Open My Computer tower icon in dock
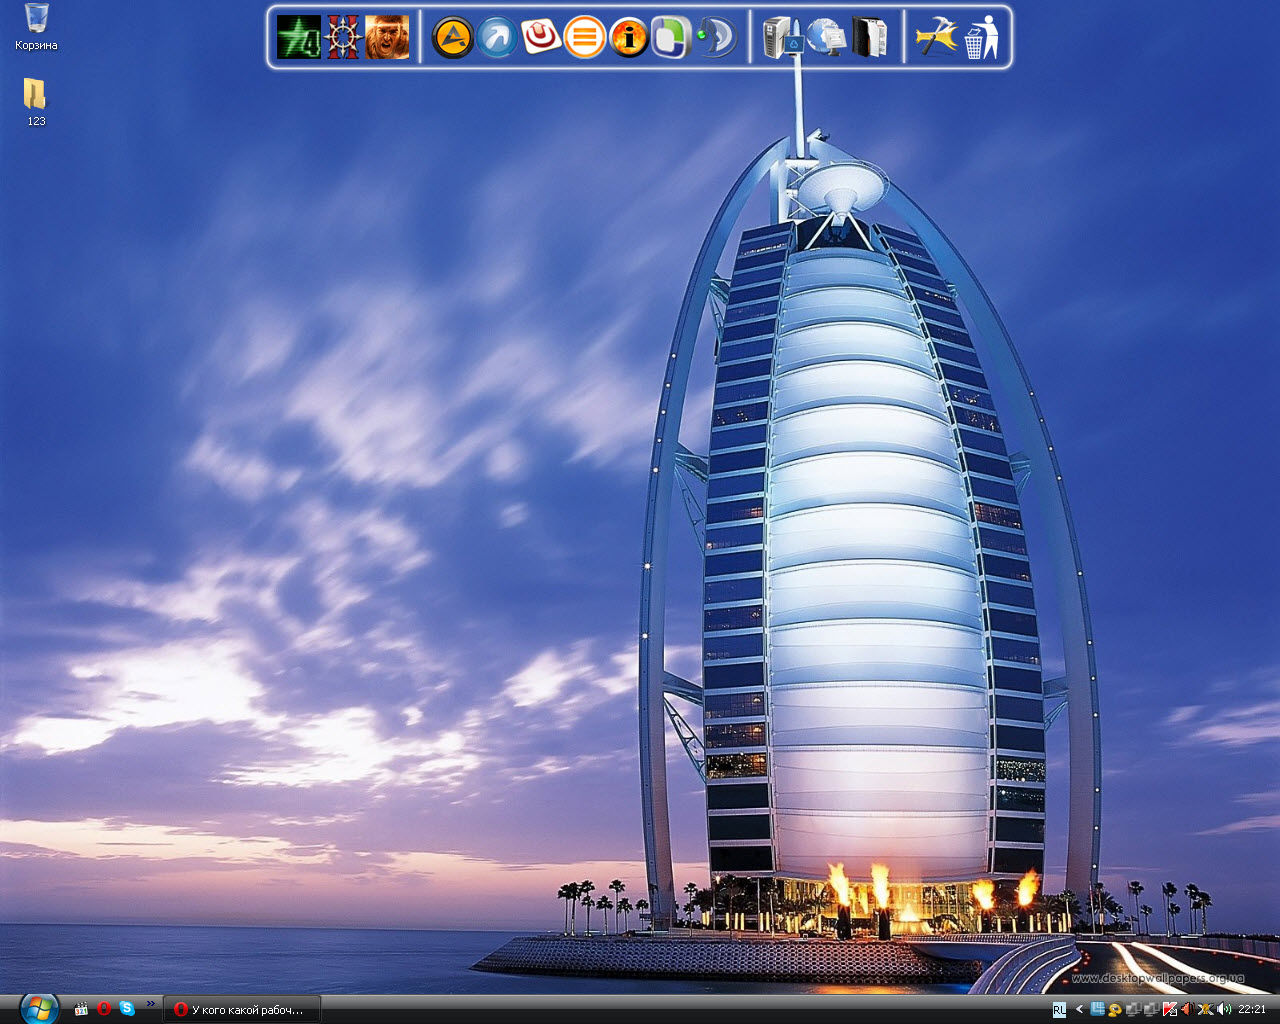The height and width of the screenshot is (1024, 1280). (780, 38)
